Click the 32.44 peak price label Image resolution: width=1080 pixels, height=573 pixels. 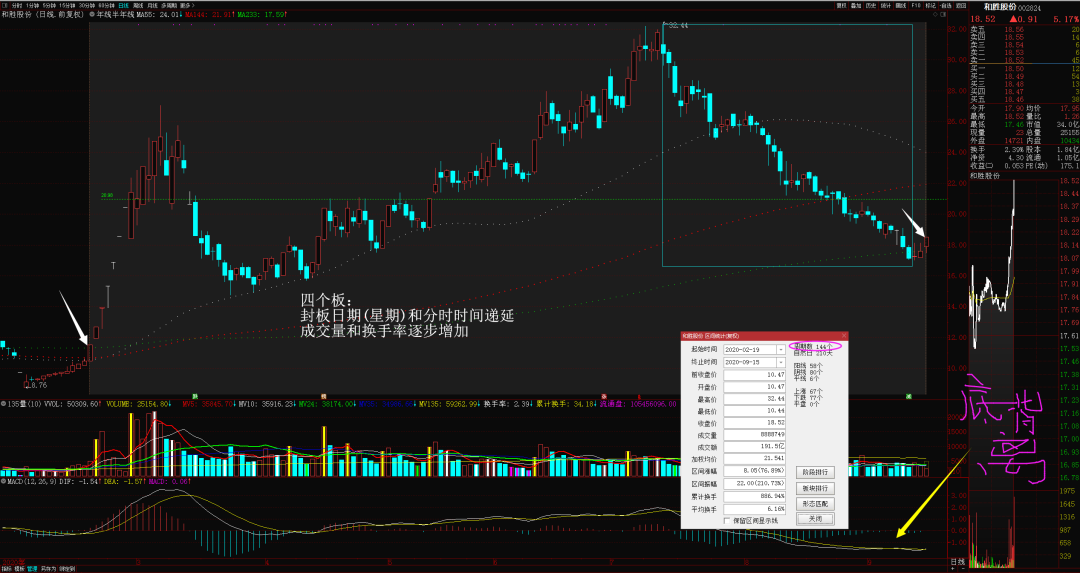pos(678,25)
